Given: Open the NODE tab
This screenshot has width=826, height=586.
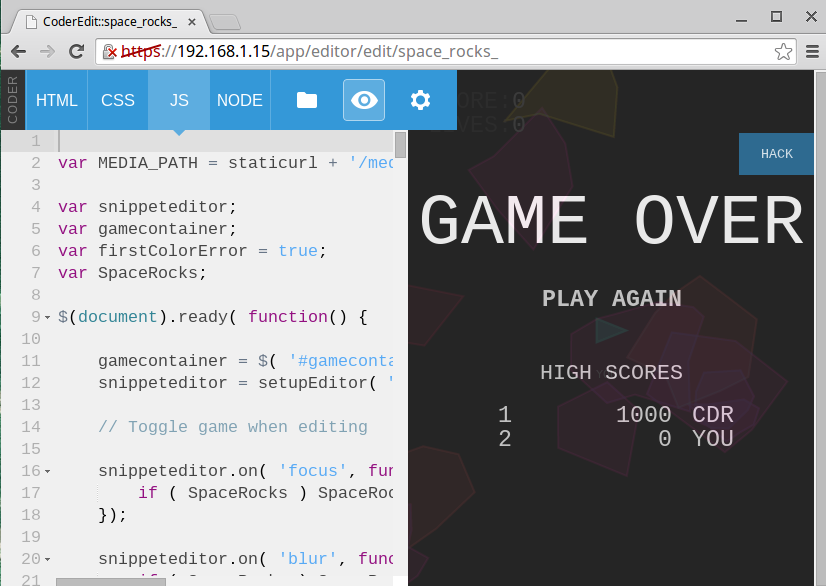Looking at the screenshot, I should coord(239,100).
